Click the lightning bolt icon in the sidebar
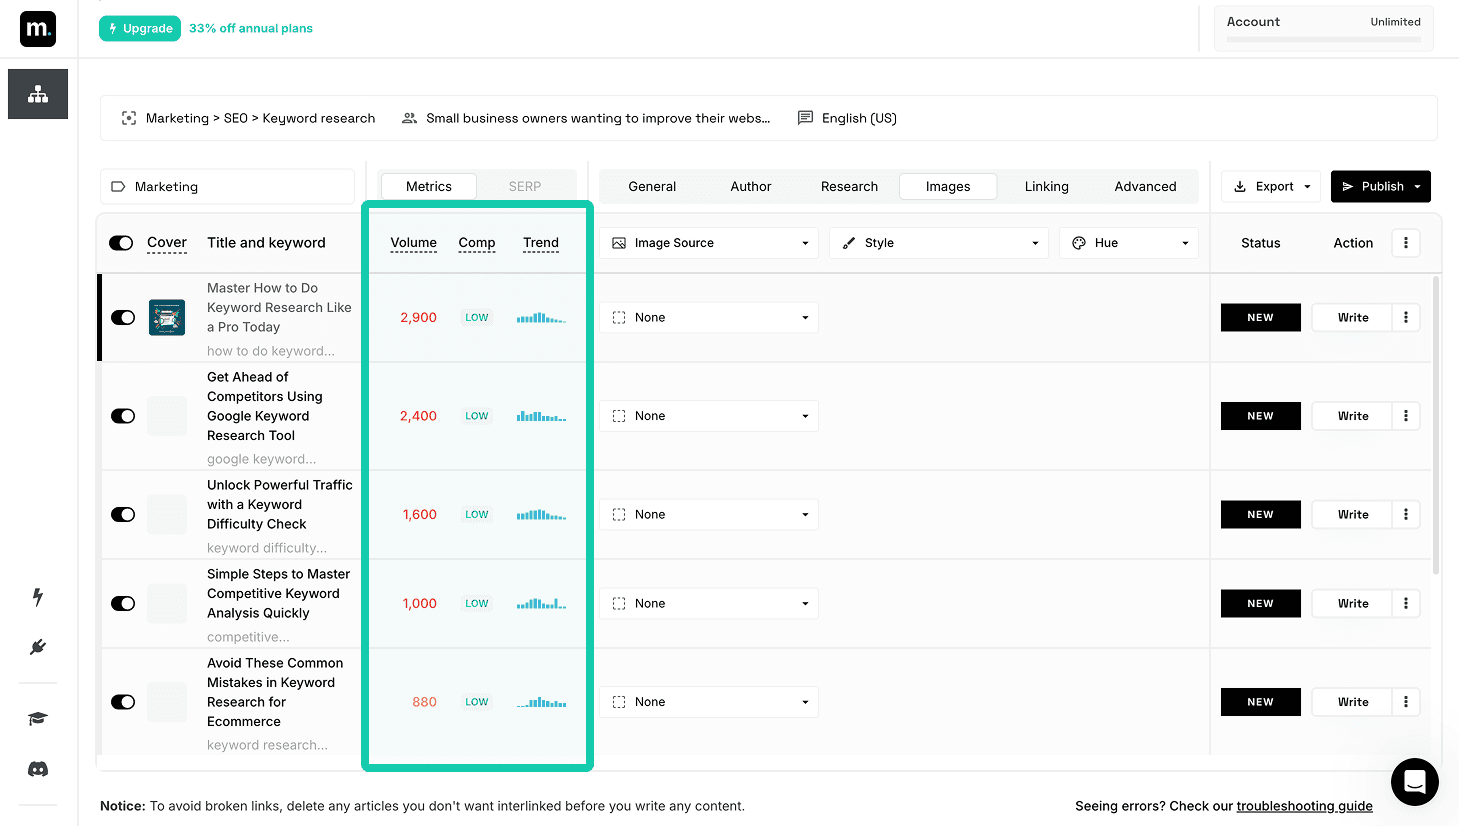The image size is (1460, 830). (x=37, y=597)
